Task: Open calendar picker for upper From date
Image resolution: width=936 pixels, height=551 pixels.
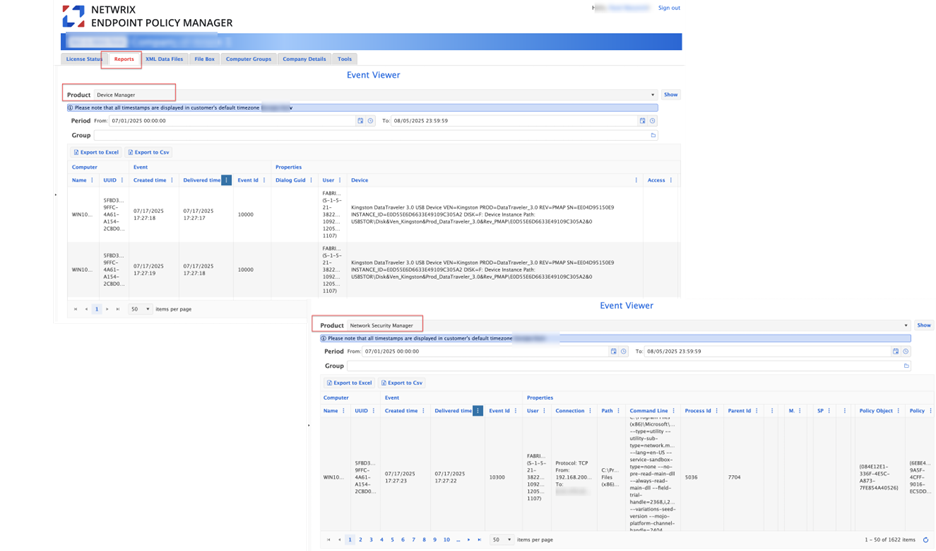Action: pyautogui.click(x=361, y=121)
